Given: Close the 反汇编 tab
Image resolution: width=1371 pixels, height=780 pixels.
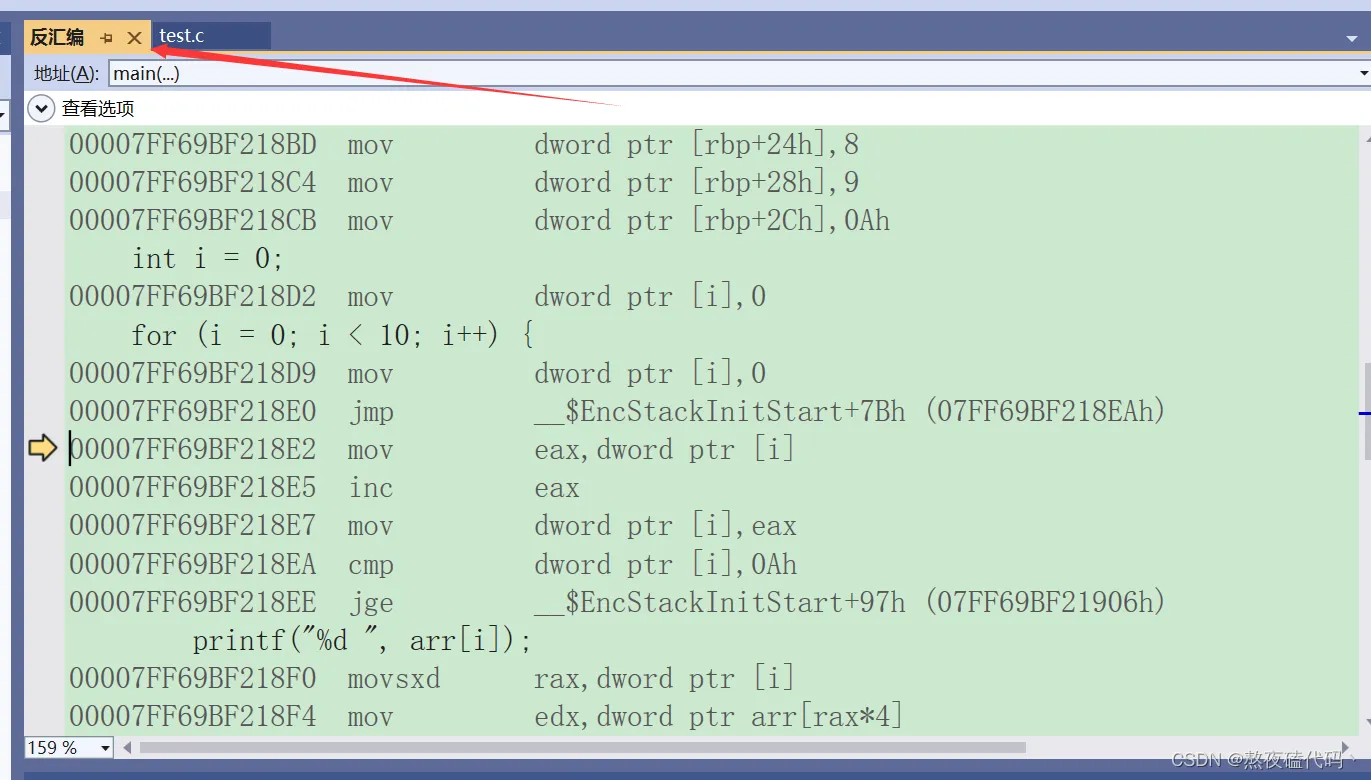Looking at the screenshot, I should click(x=134, y=38).
